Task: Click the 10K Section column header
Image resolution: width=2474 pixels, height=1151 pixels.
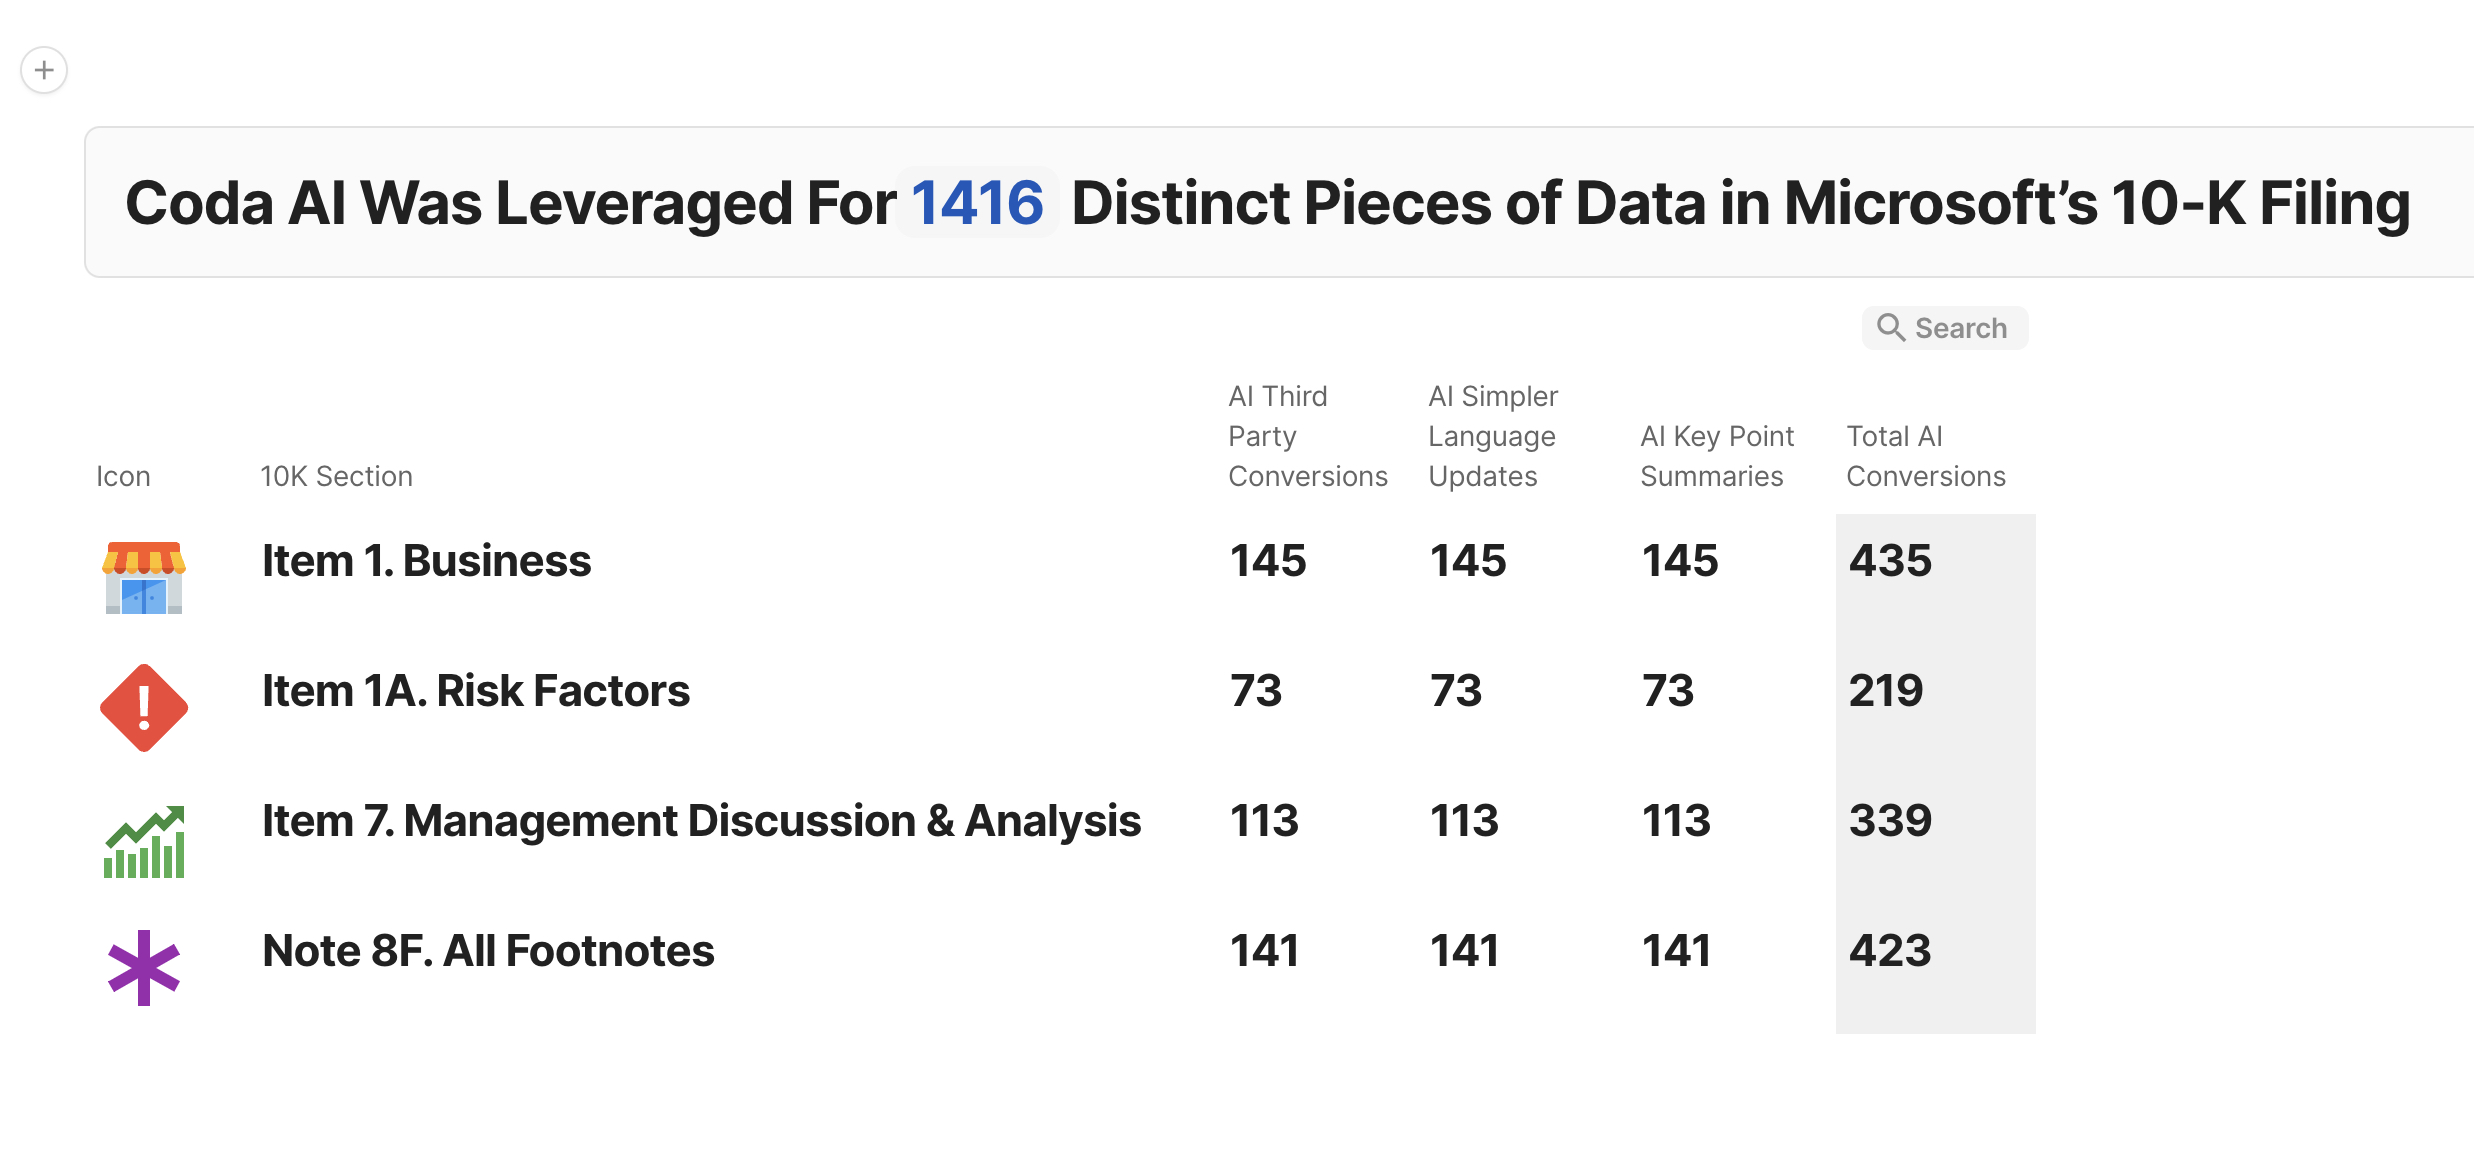Action: (336, 476)
